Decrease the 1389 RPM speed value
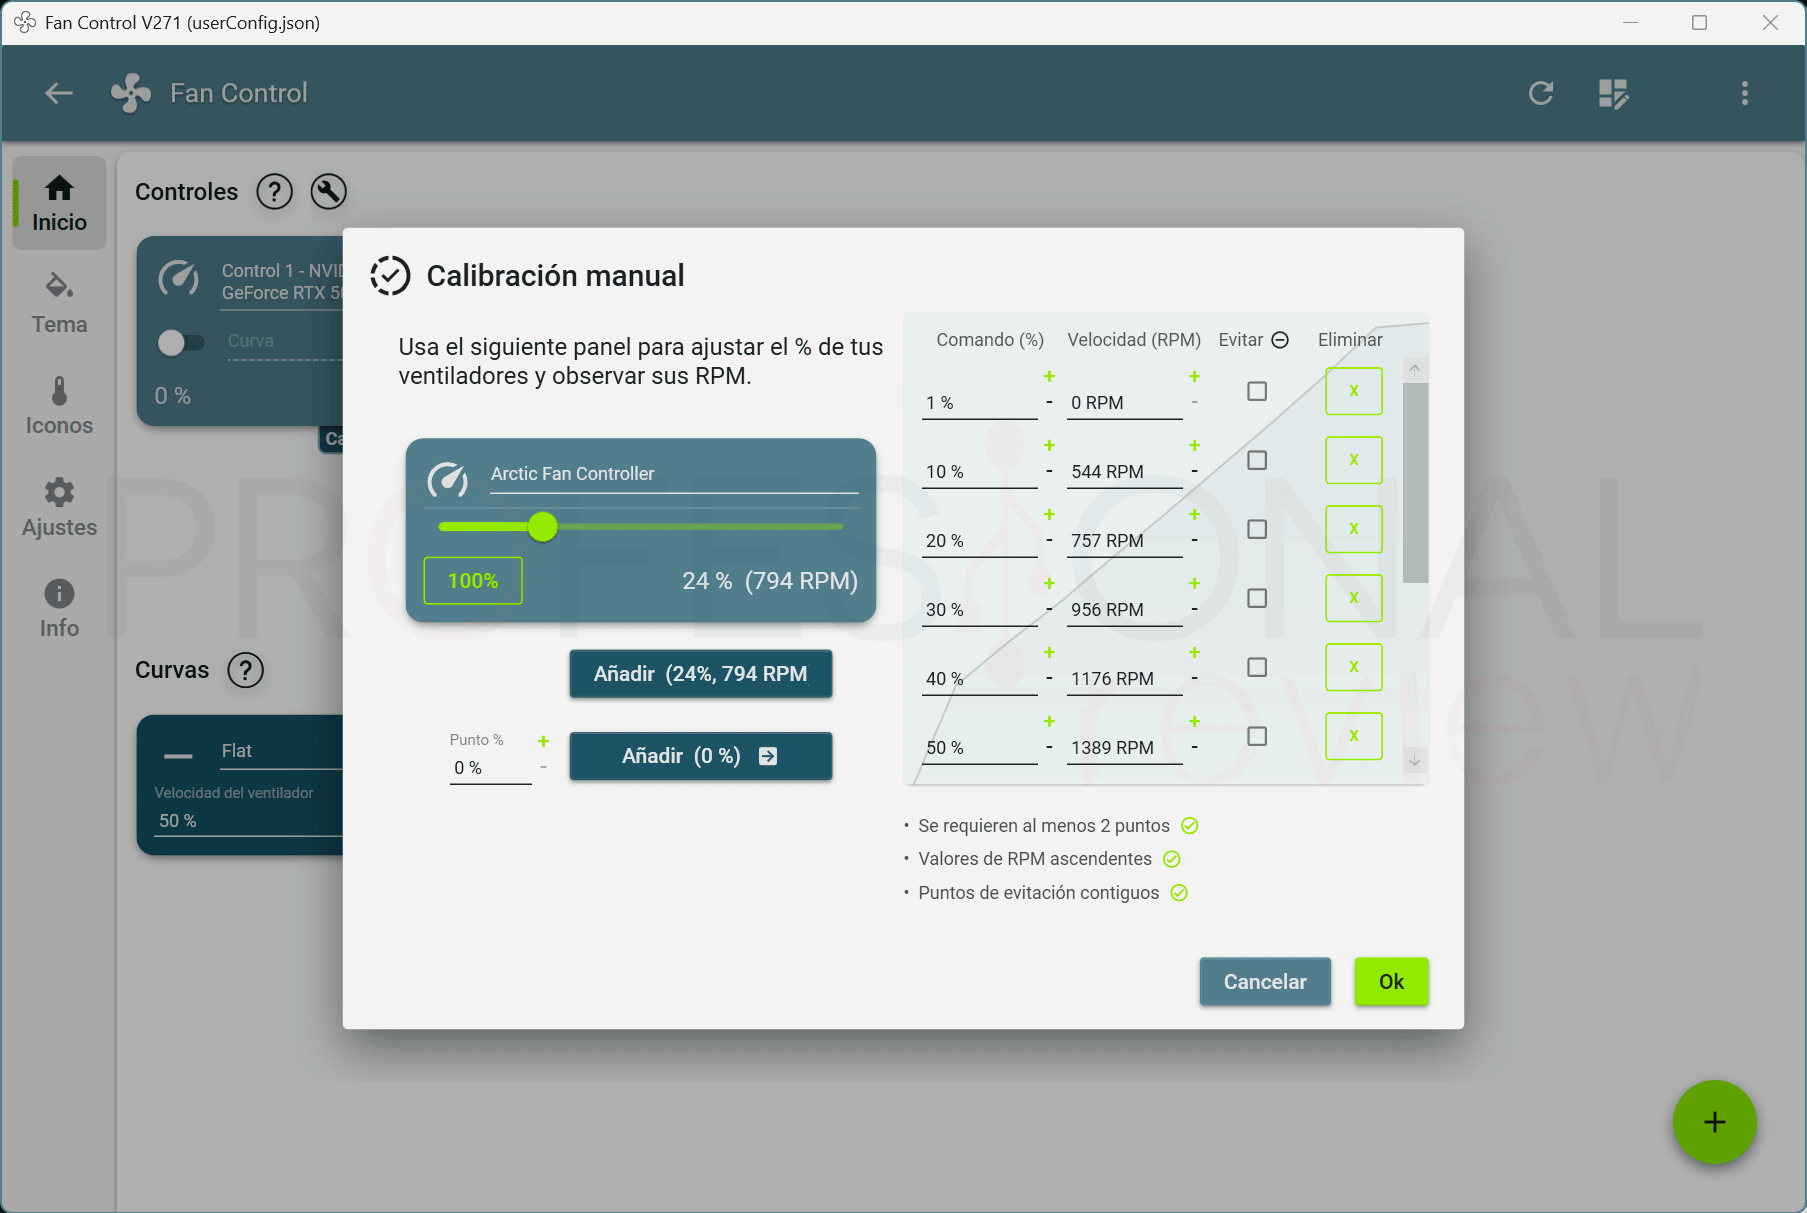Screen dimensions: 1807x1213 [x=1194, y=747]
